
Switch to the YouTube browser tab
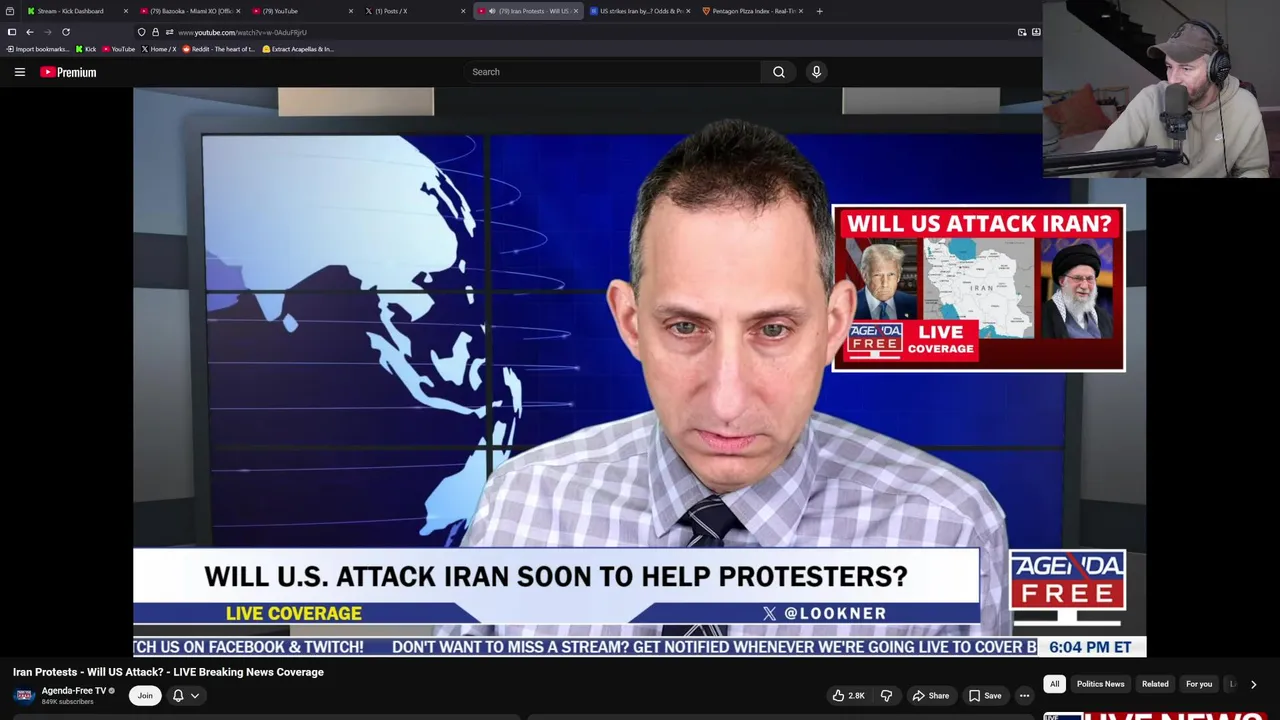(303, 11)
